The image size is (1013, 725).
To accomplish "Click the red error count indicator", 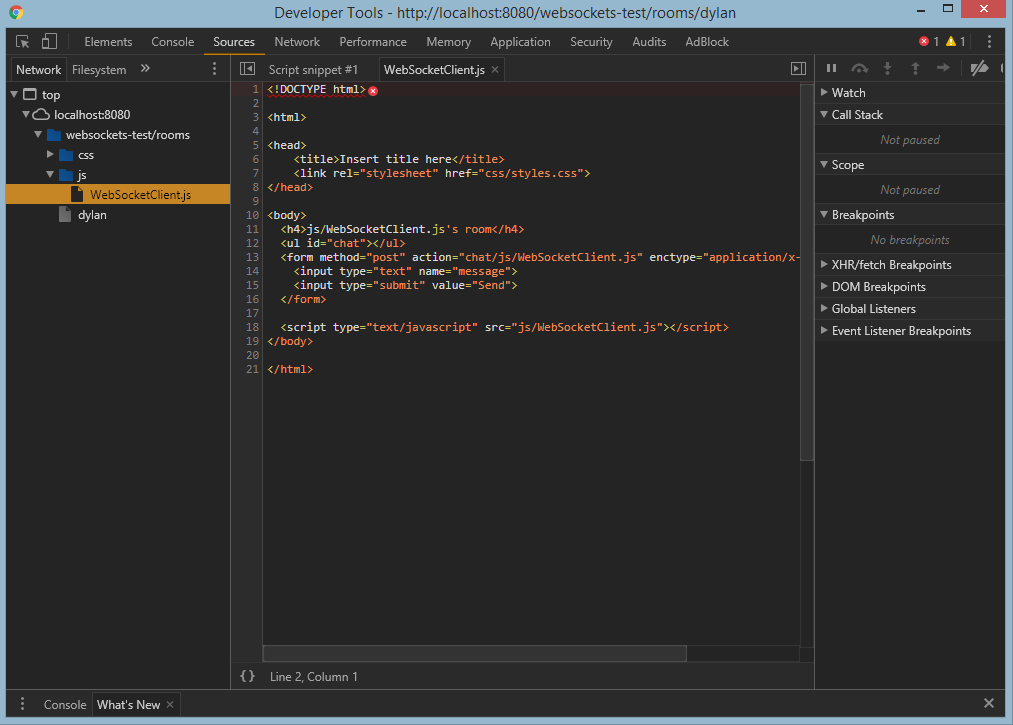I will point(929,42).
